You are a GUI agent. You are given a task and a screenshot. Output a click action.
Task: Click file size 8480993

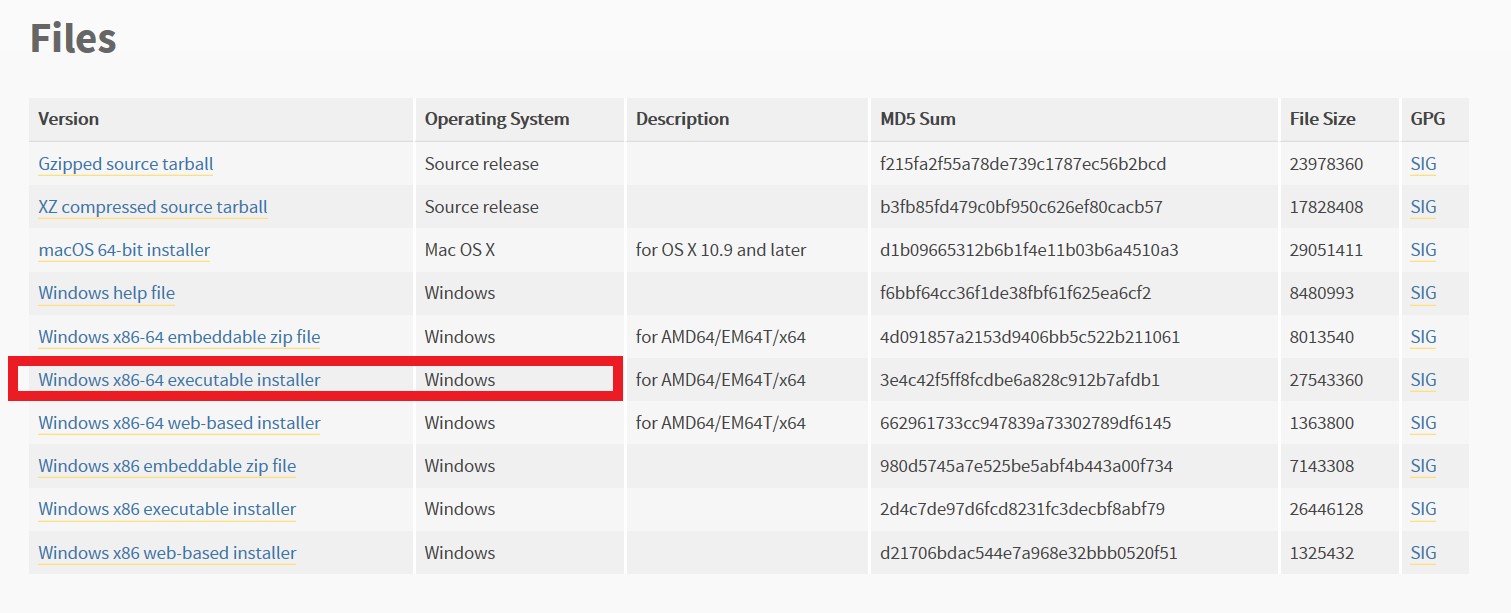1322,293
